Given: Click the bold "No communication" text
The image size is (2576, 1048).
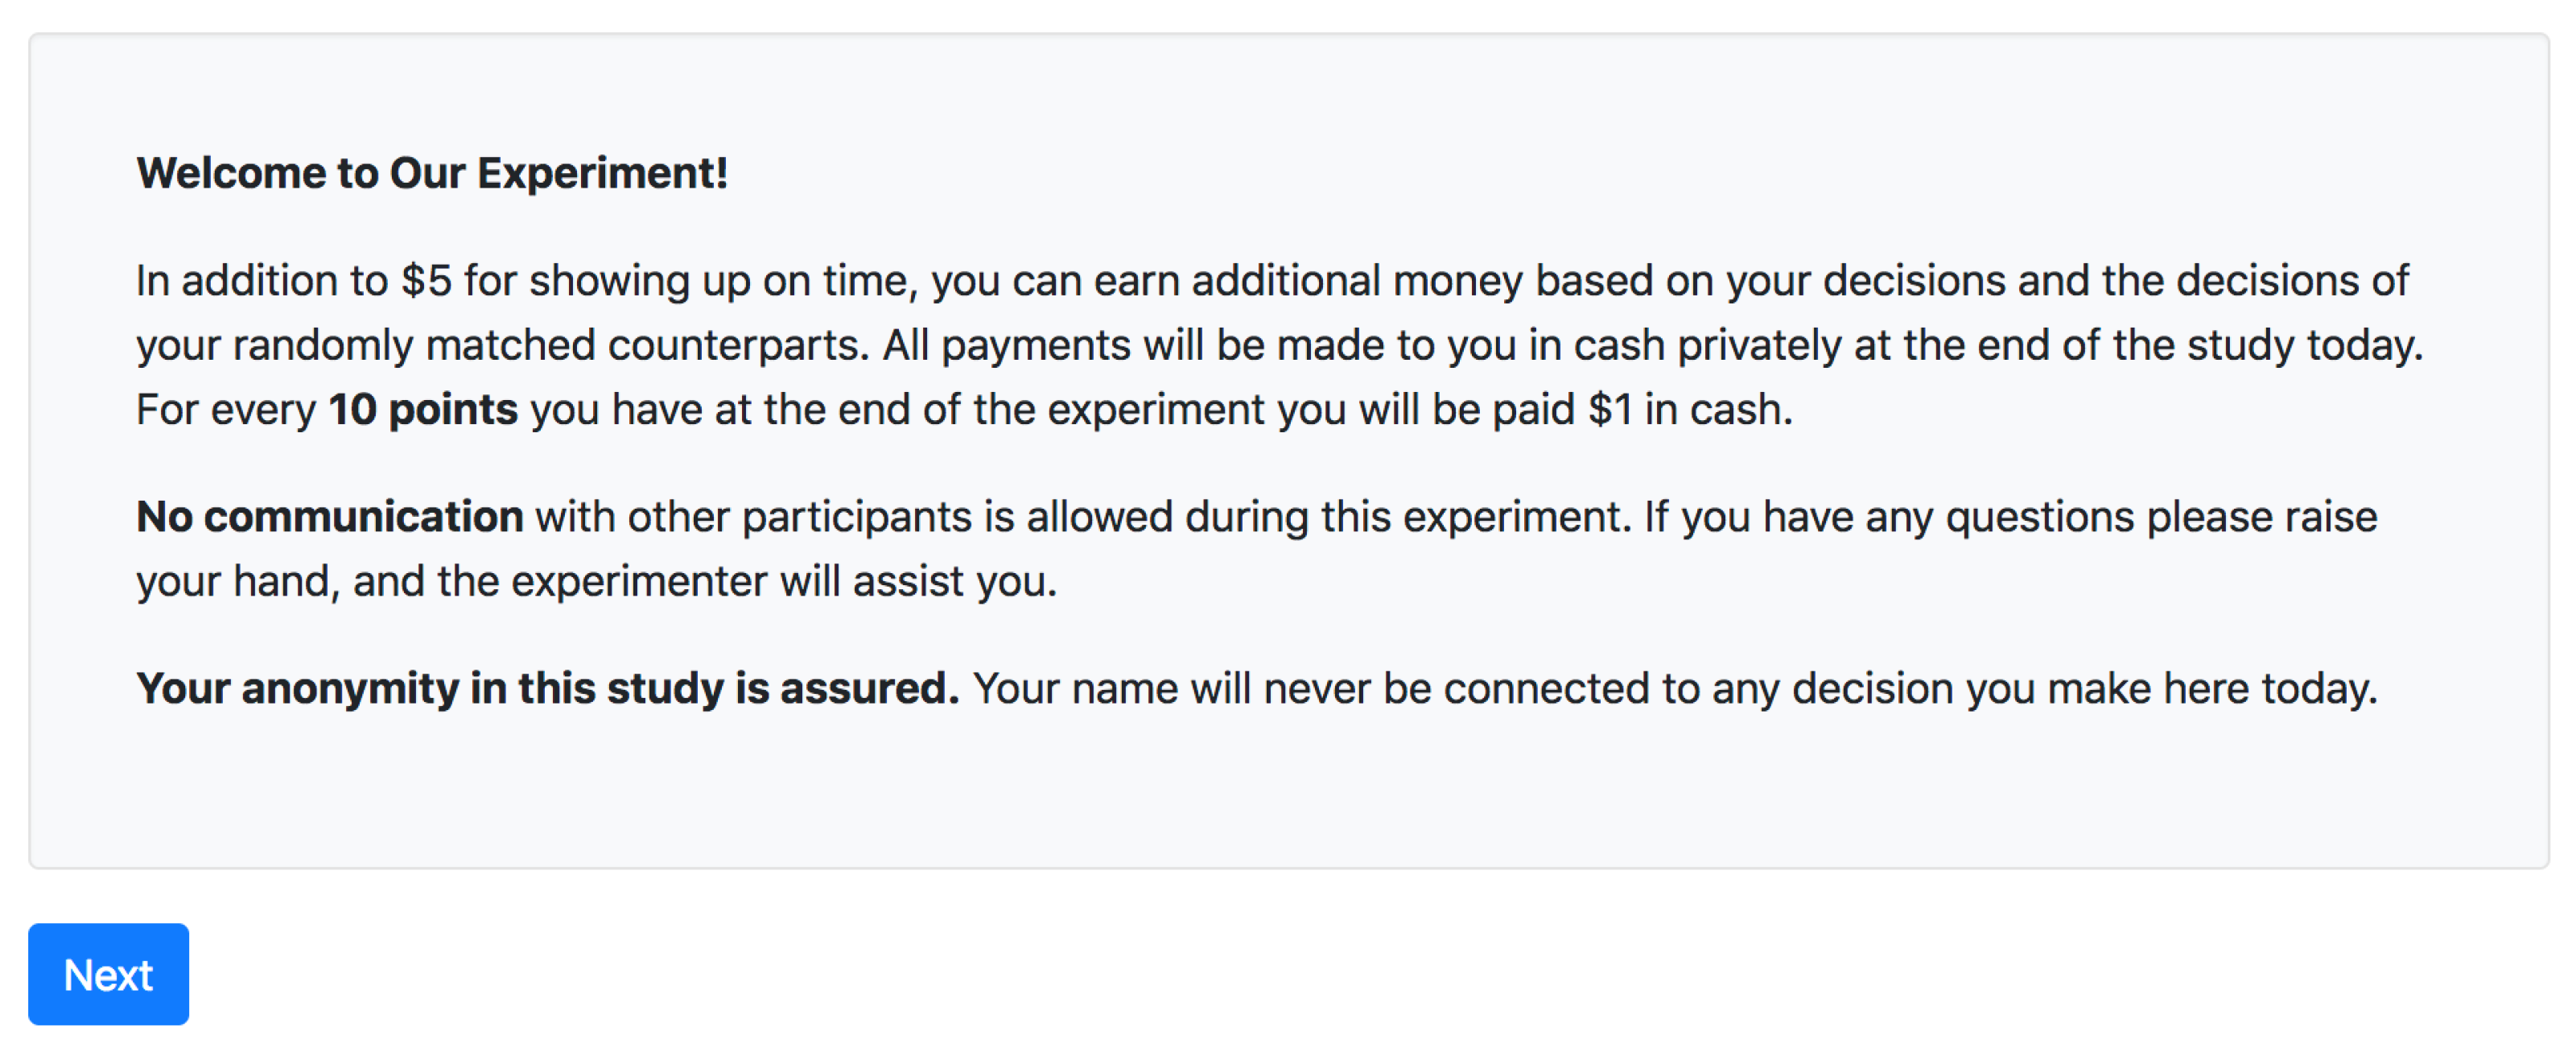Looking at the screenshot, I should coord(330,517).
